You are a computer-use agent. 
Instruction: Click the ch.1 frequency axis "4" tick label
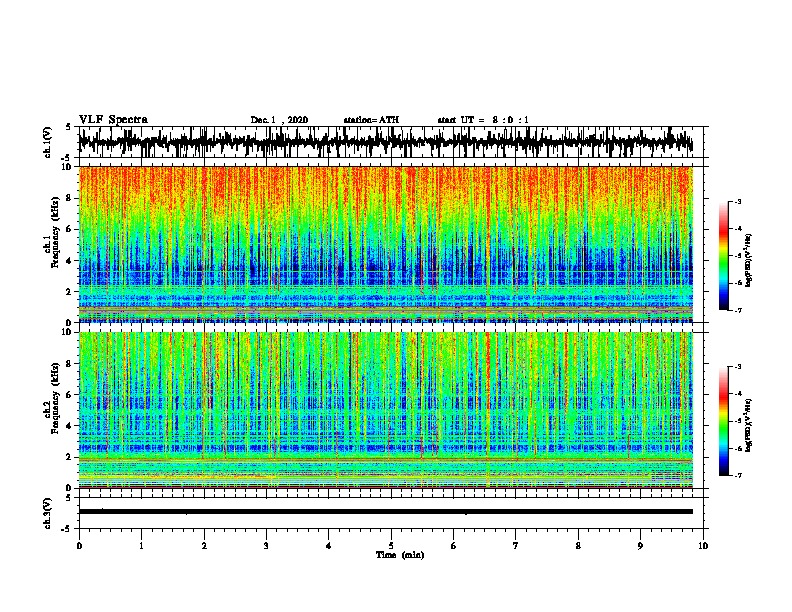pos(69,261)
